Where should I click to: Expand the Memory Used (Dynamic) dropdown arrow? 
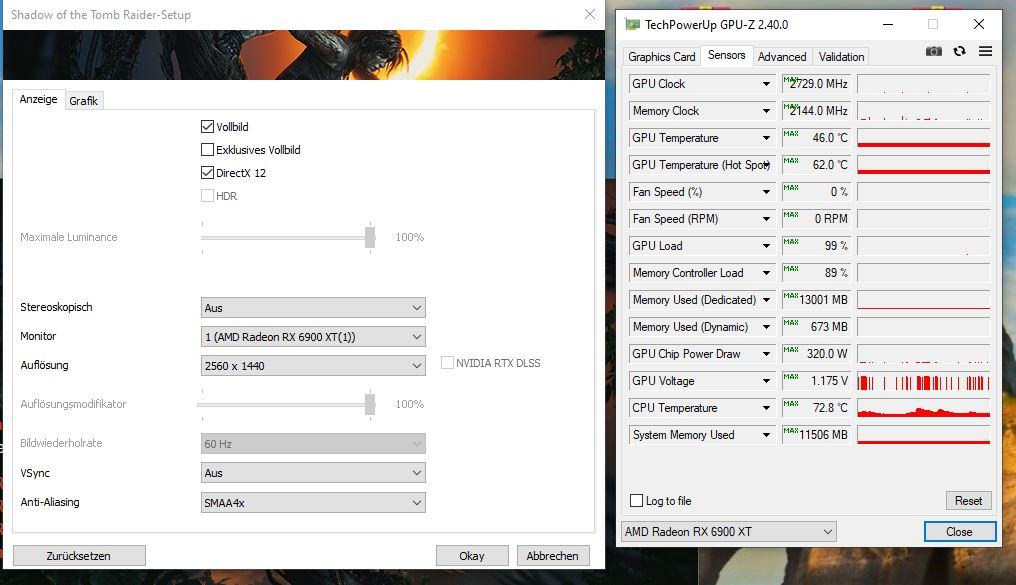tap(767, 327)
